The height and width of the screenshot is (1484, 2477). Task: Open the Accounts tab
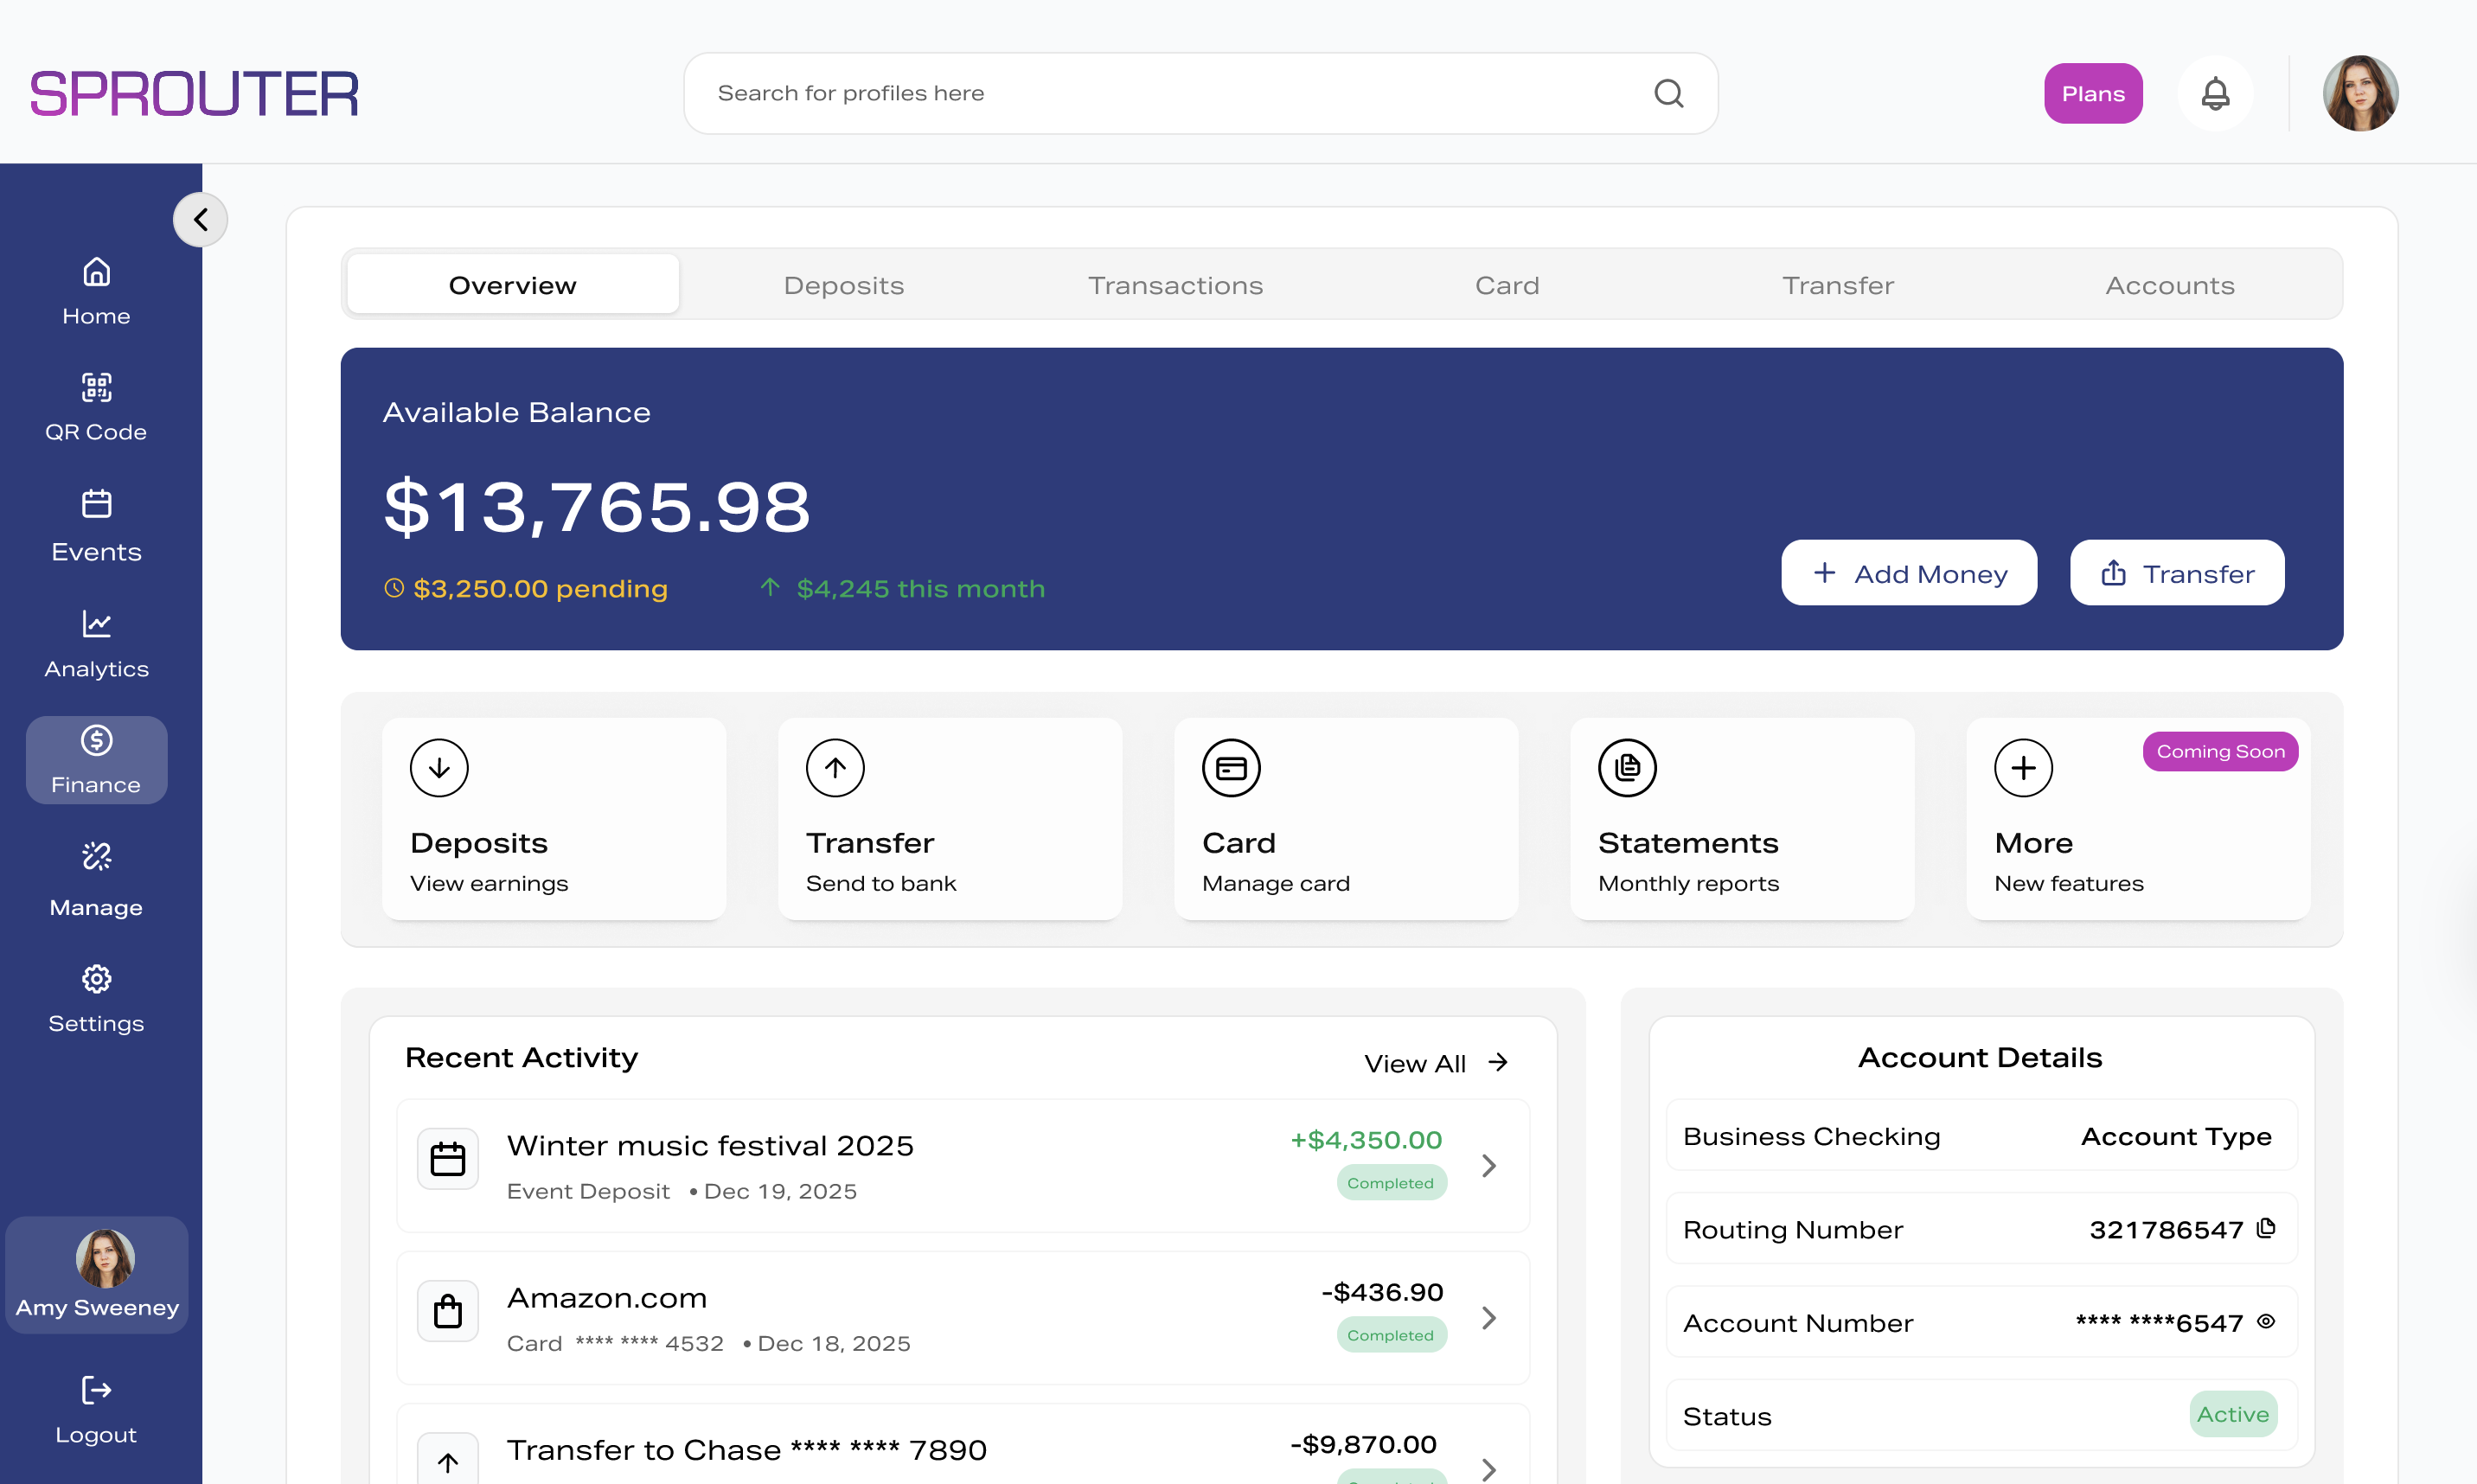pyautogui.click(x=2169, y=284)
